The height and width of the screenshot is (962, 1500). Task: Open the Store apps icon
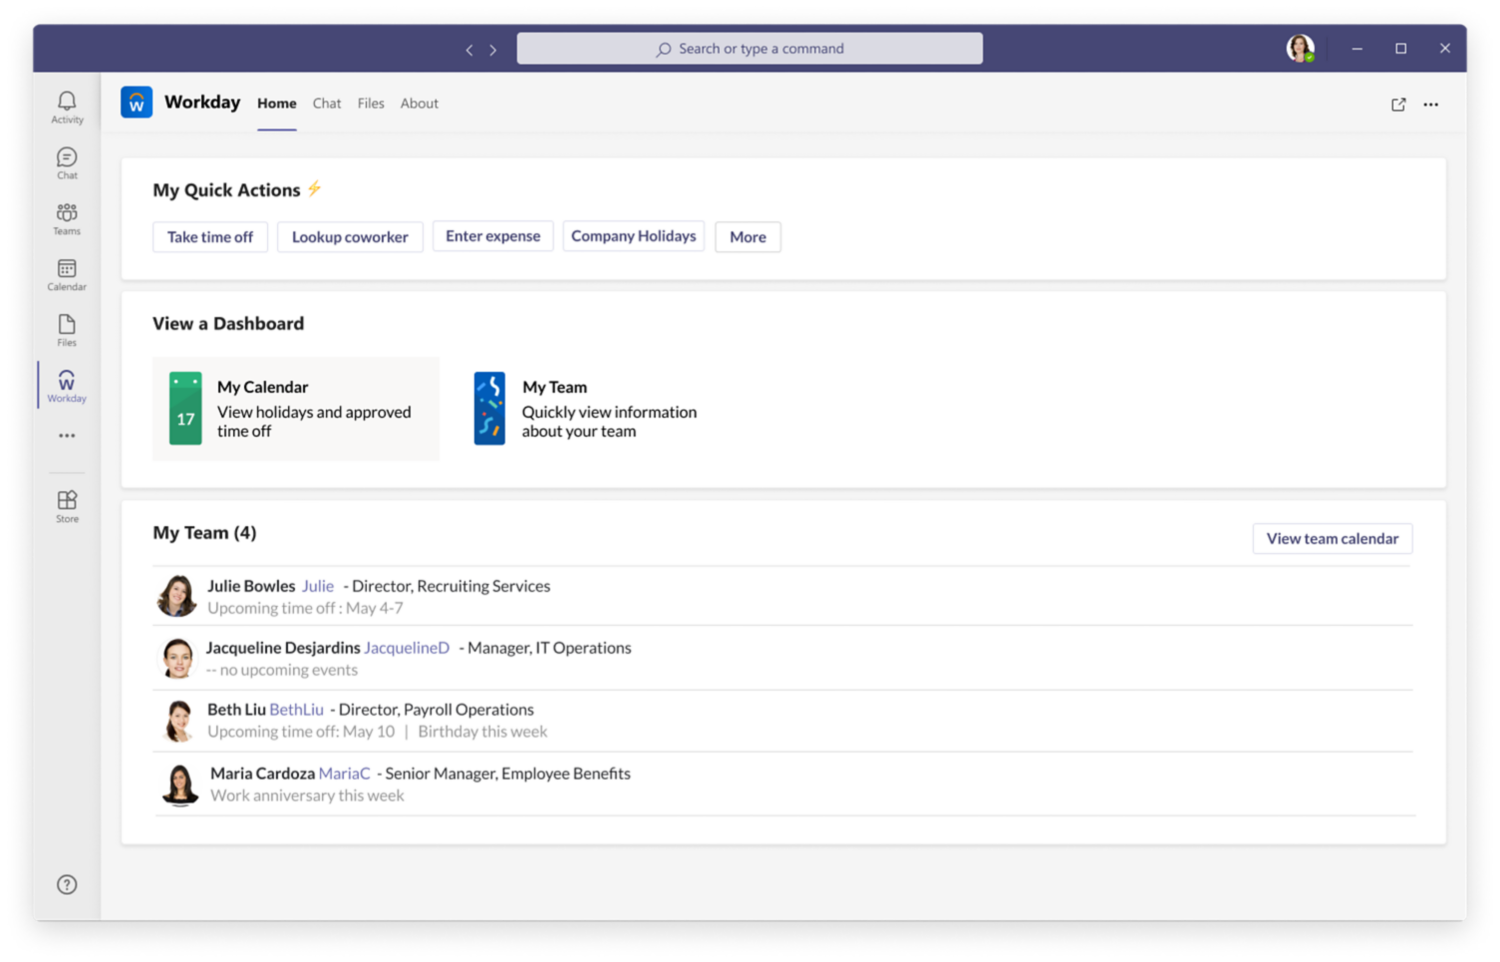pyautogui.click(x=67, y=505)
